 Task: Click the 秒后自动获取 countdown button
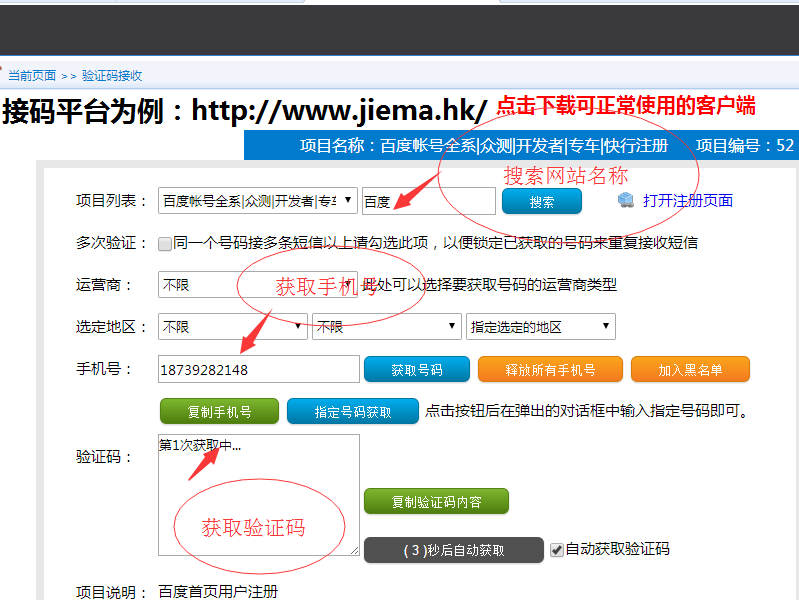pyautogui.click(x=453, y=550)
